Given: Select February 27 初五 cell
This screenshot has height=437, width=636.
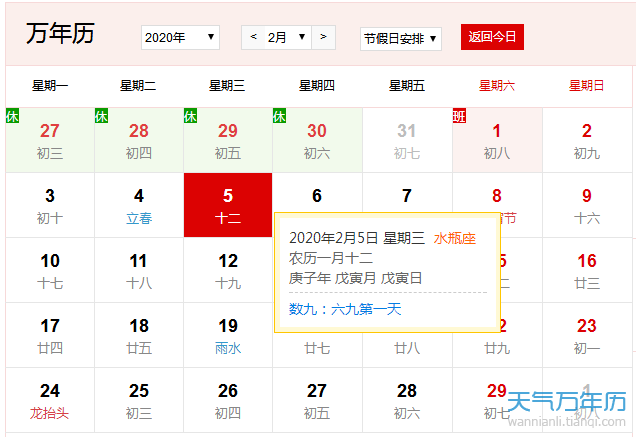Looking at the screenshot, I should [317, 400].
